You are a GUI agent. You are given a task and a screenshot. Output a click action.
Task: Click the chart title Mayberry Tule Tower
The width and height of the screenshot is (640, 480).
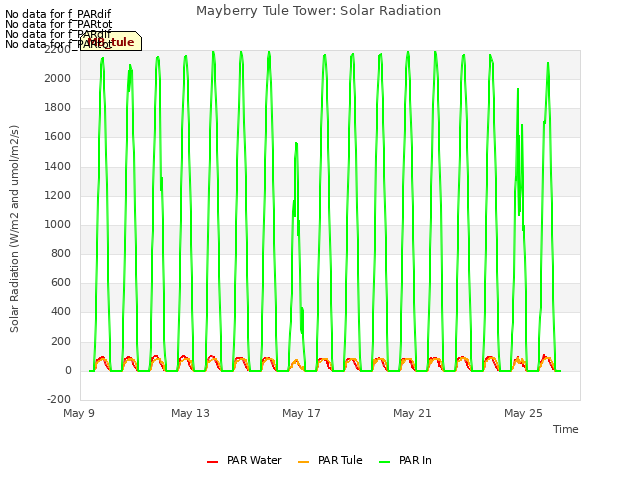[318, 11]
